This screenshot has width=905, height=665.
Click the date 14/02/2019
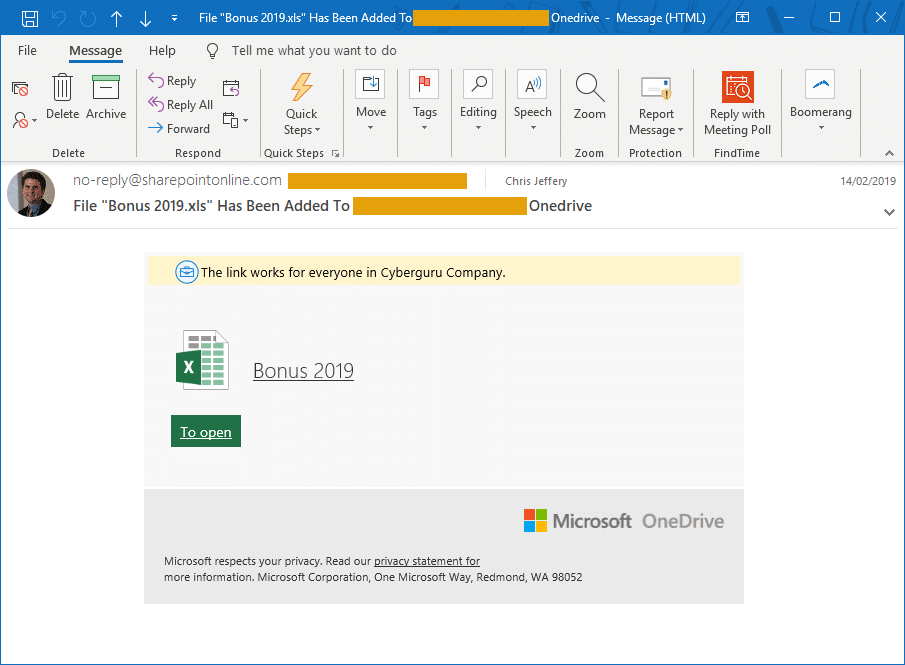867,181
